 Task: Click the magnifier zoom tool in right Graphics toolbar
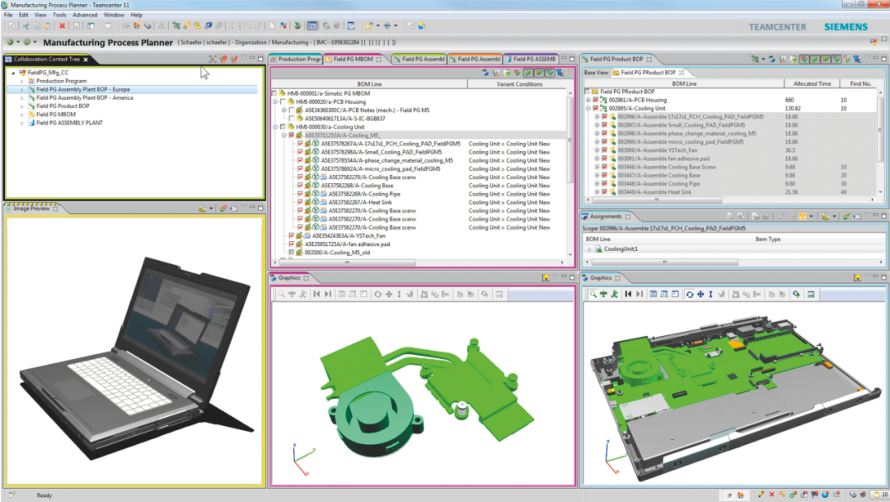(593, 294)
